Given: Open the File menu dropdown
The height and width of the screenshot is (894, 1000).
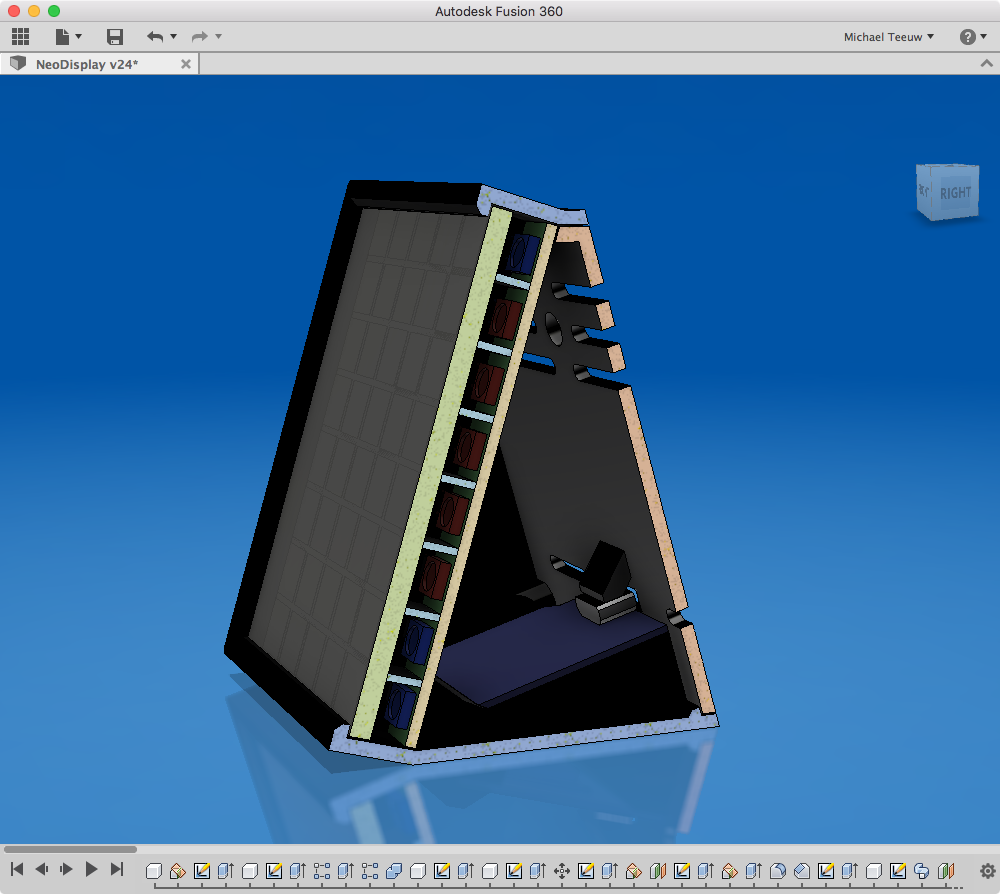Looking at the screenshot, I should point(68,37).
